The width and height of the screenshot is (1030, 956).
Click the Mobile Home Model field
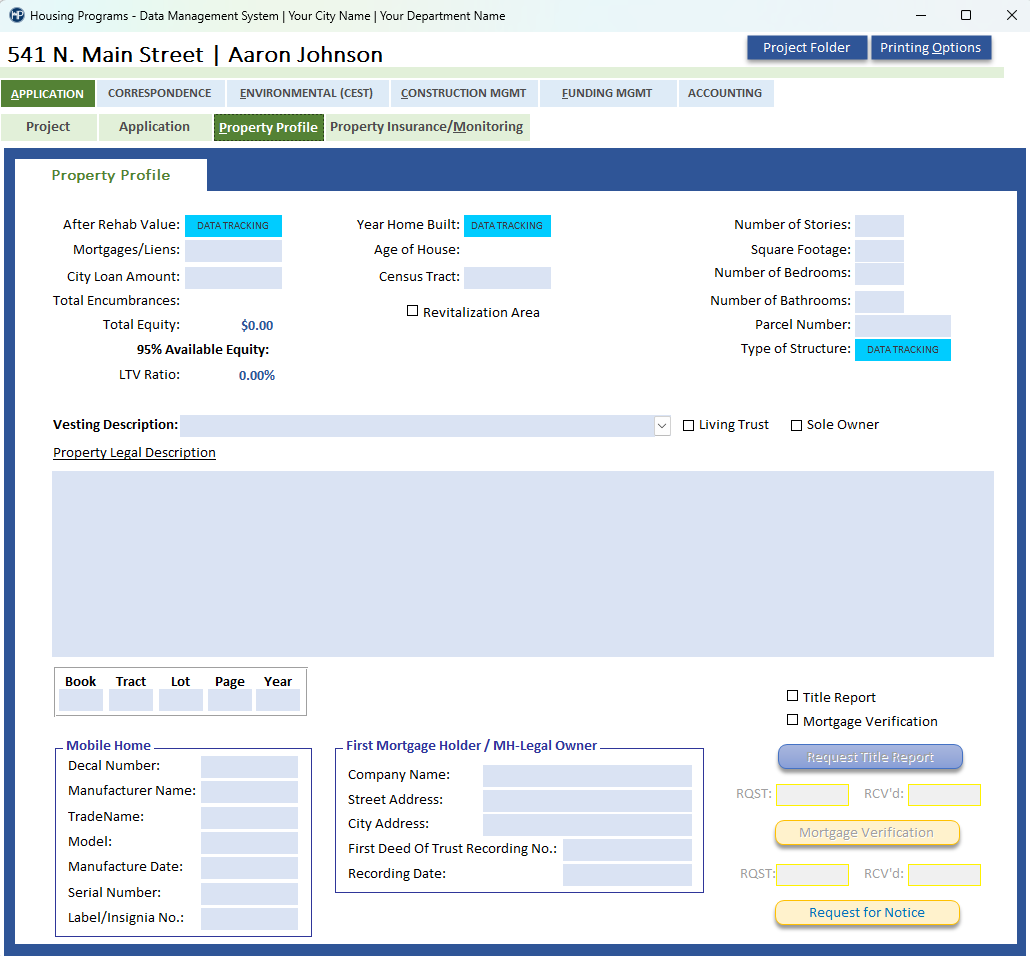(x=249, y=842)
